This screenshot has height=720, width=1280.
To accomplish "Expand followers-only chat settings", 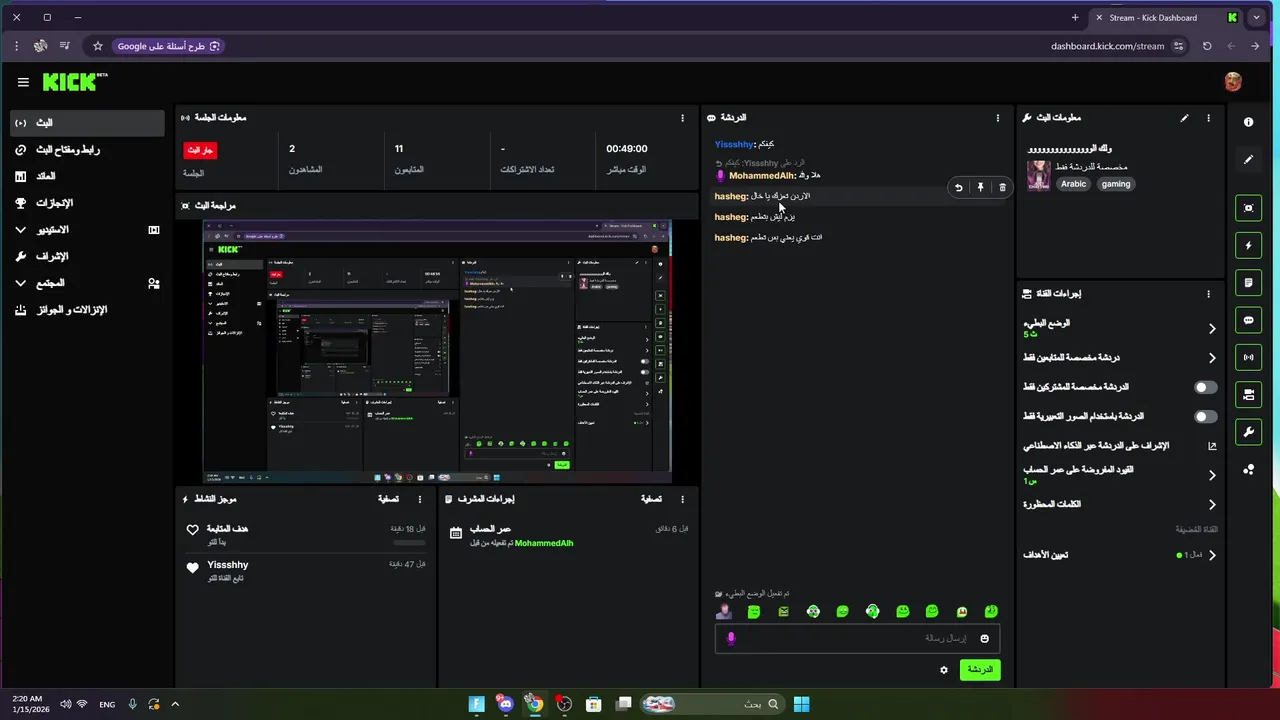I will click(x=1211, y=358).
